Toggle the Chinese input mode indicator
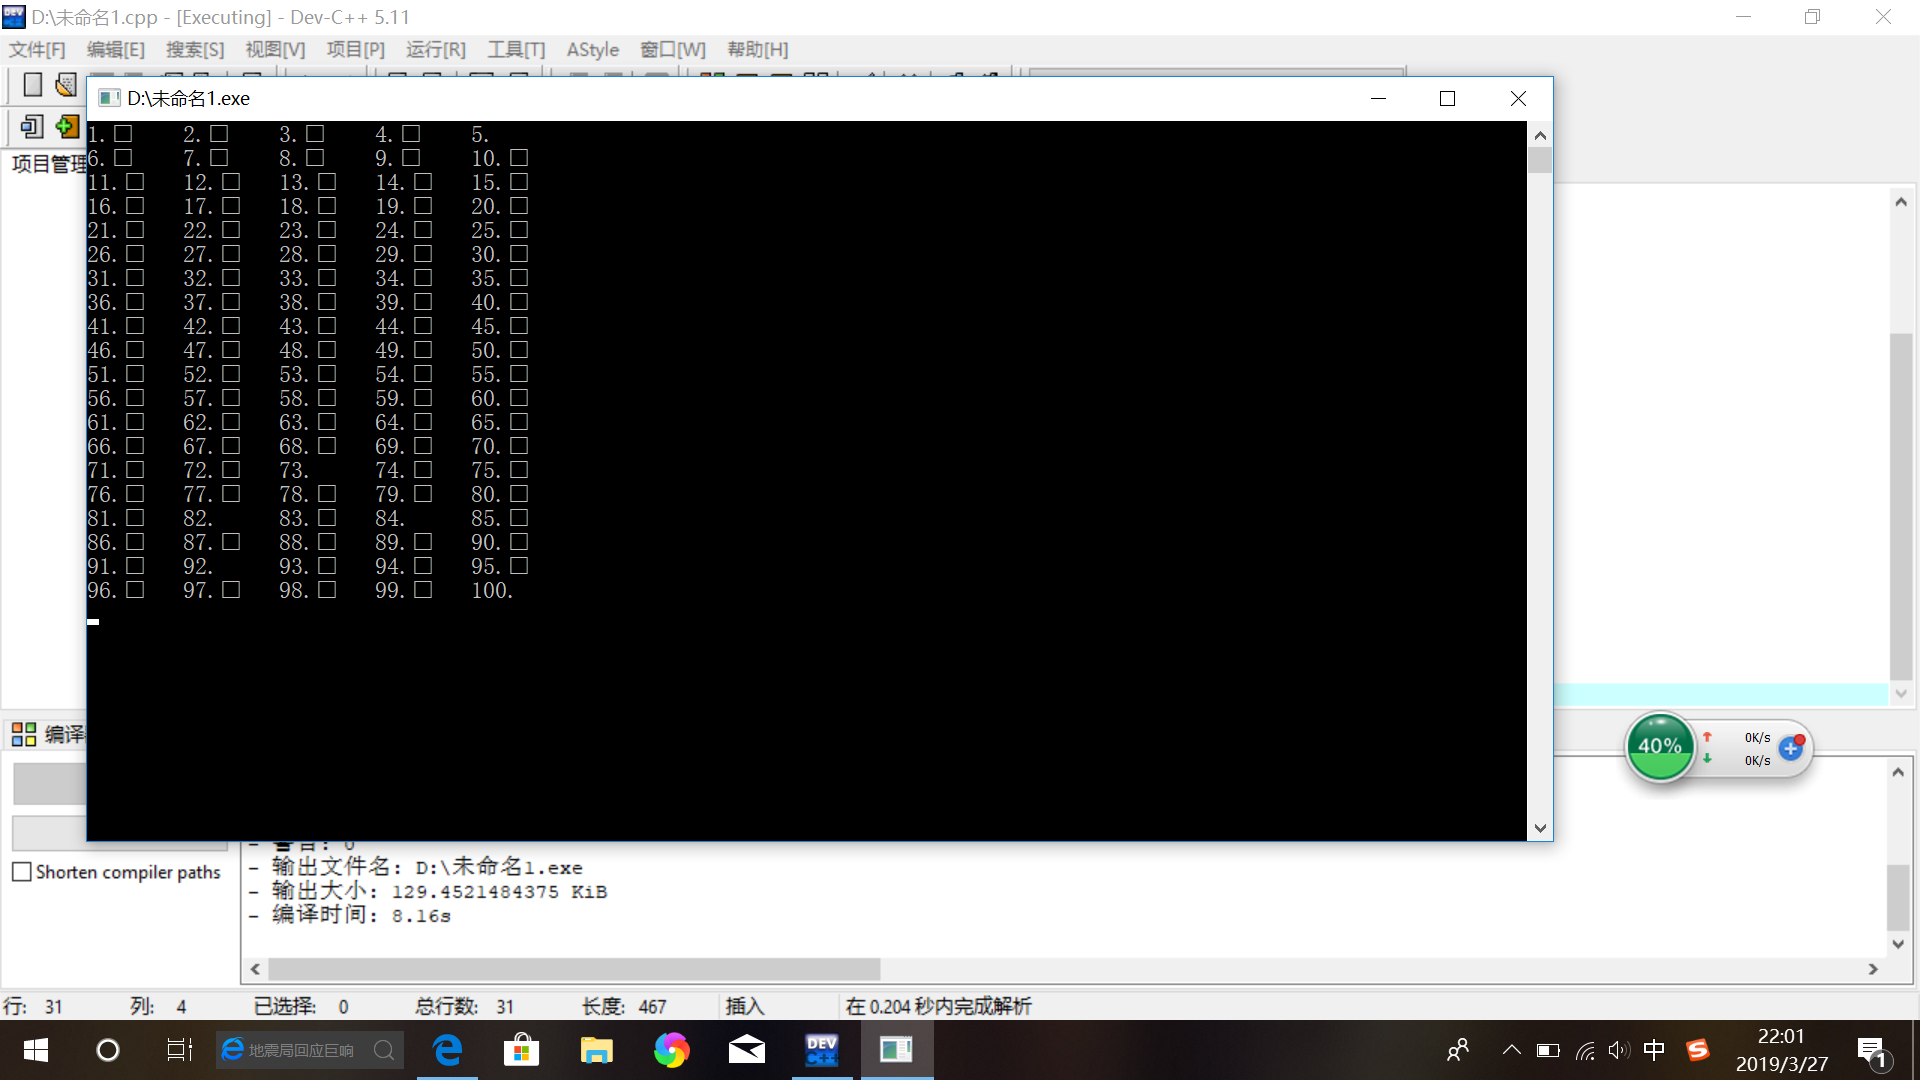The width and height of the screenshot is (1920, 1080). [1654, 1050]
